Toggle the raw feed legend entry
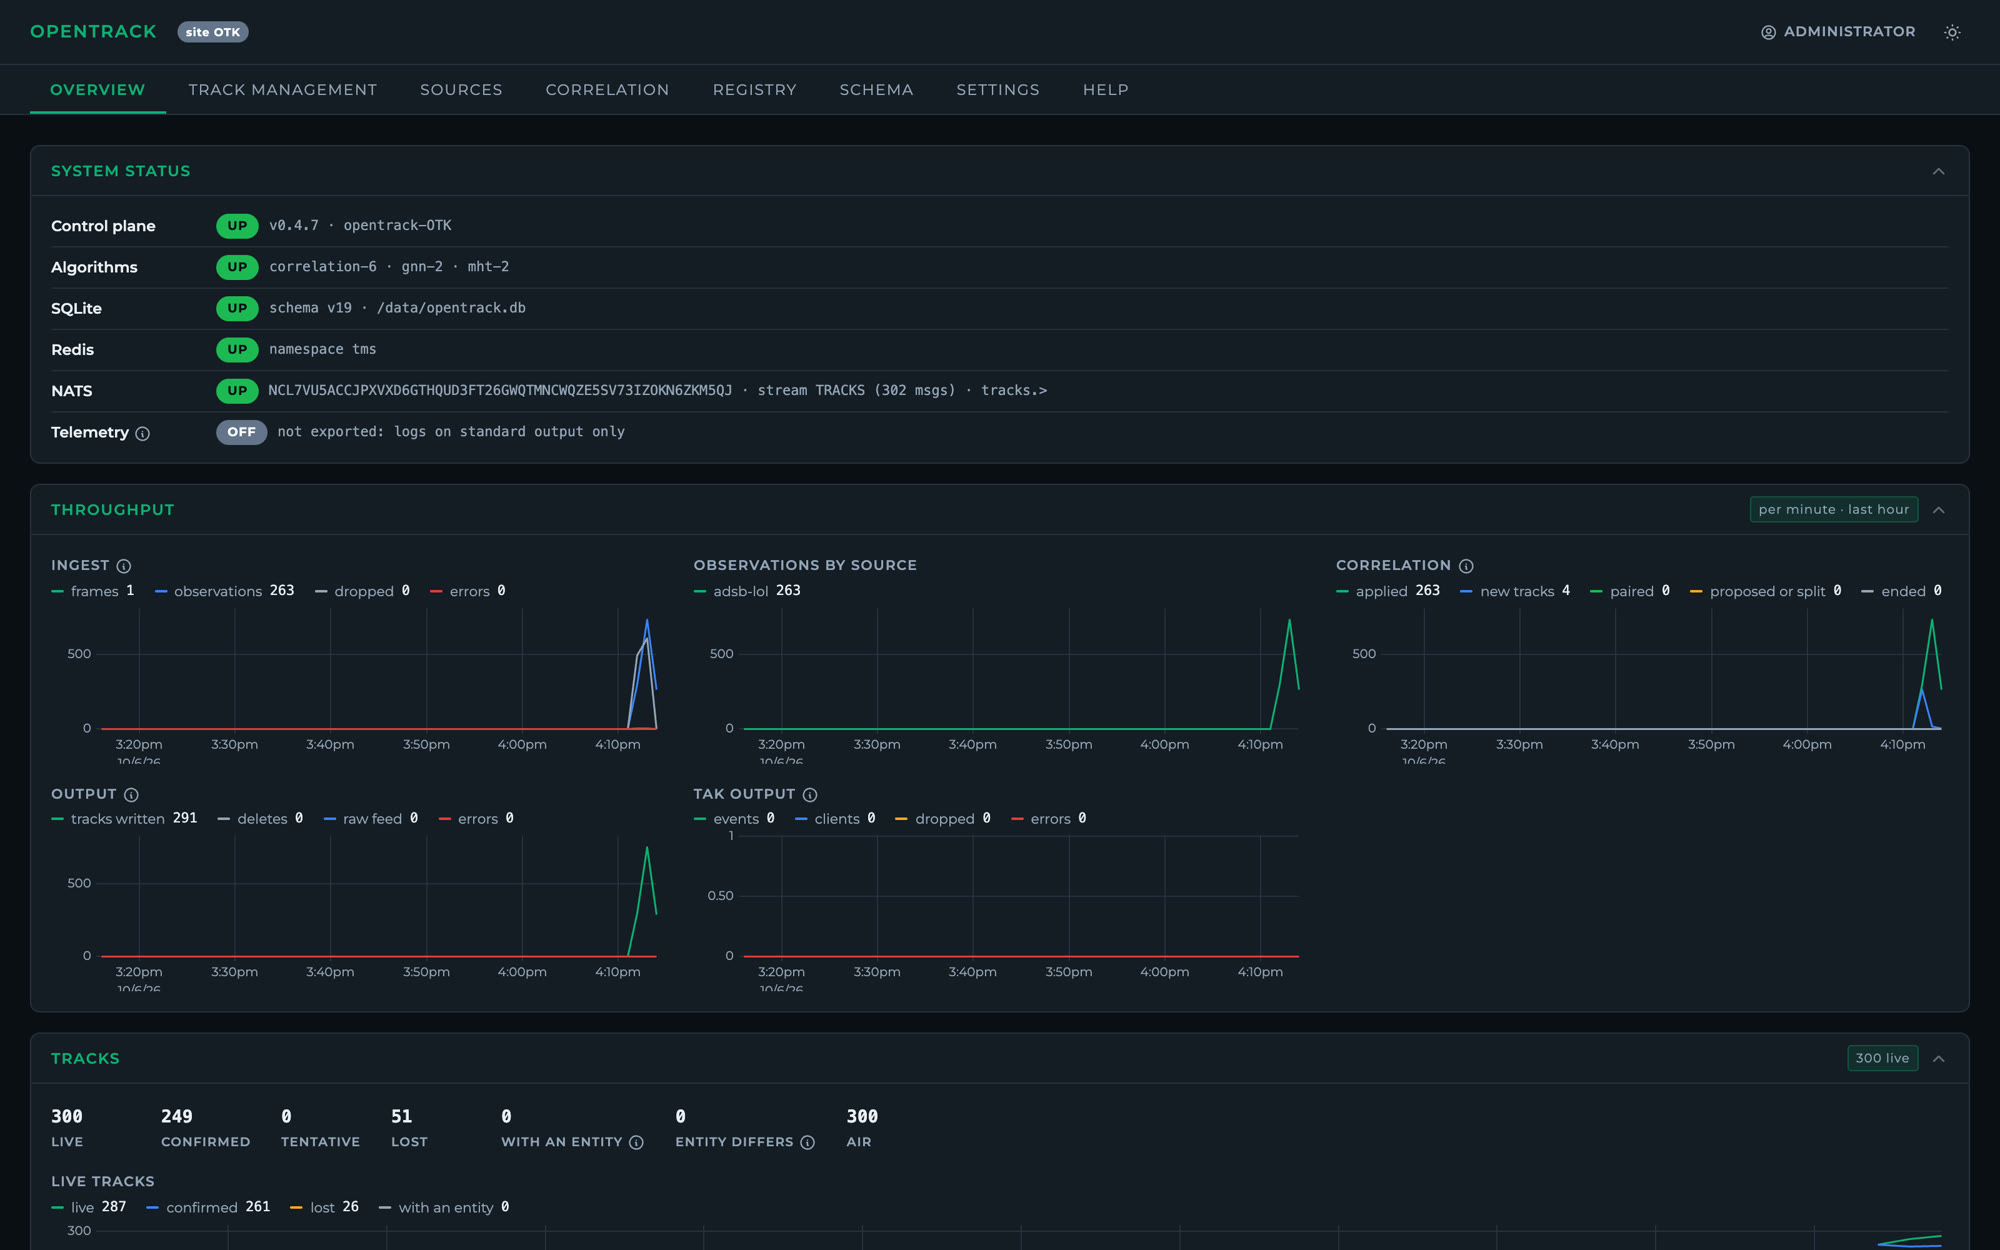 371,819
